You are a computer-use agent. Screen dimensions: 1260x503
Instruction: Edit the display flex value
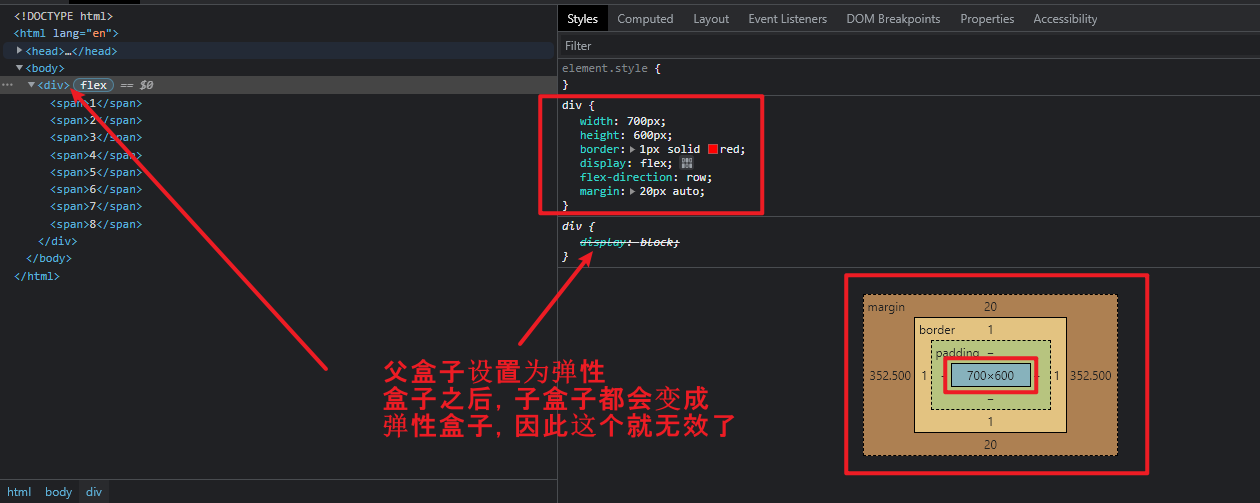653,163
